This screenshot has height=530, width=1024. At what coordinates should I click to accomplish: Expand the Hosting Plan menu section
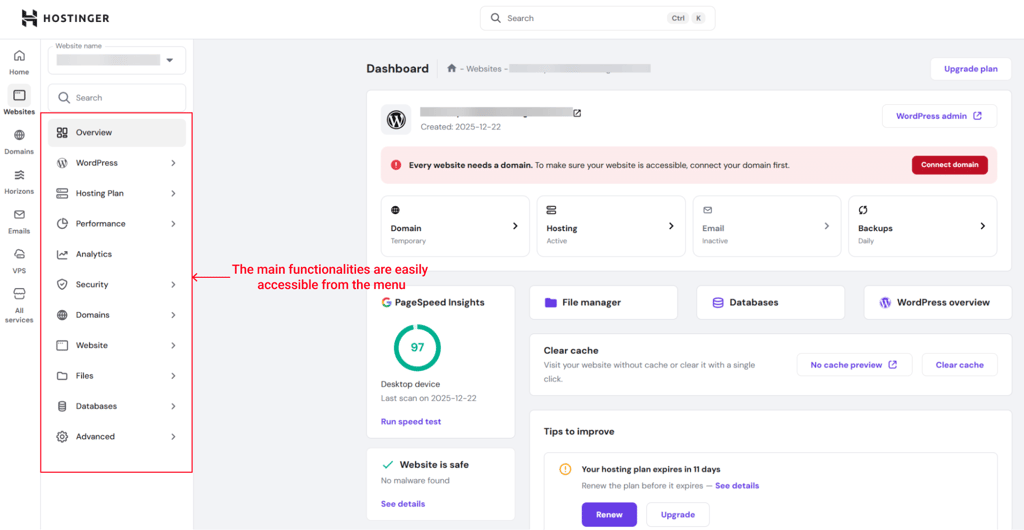tap(174, 193)
